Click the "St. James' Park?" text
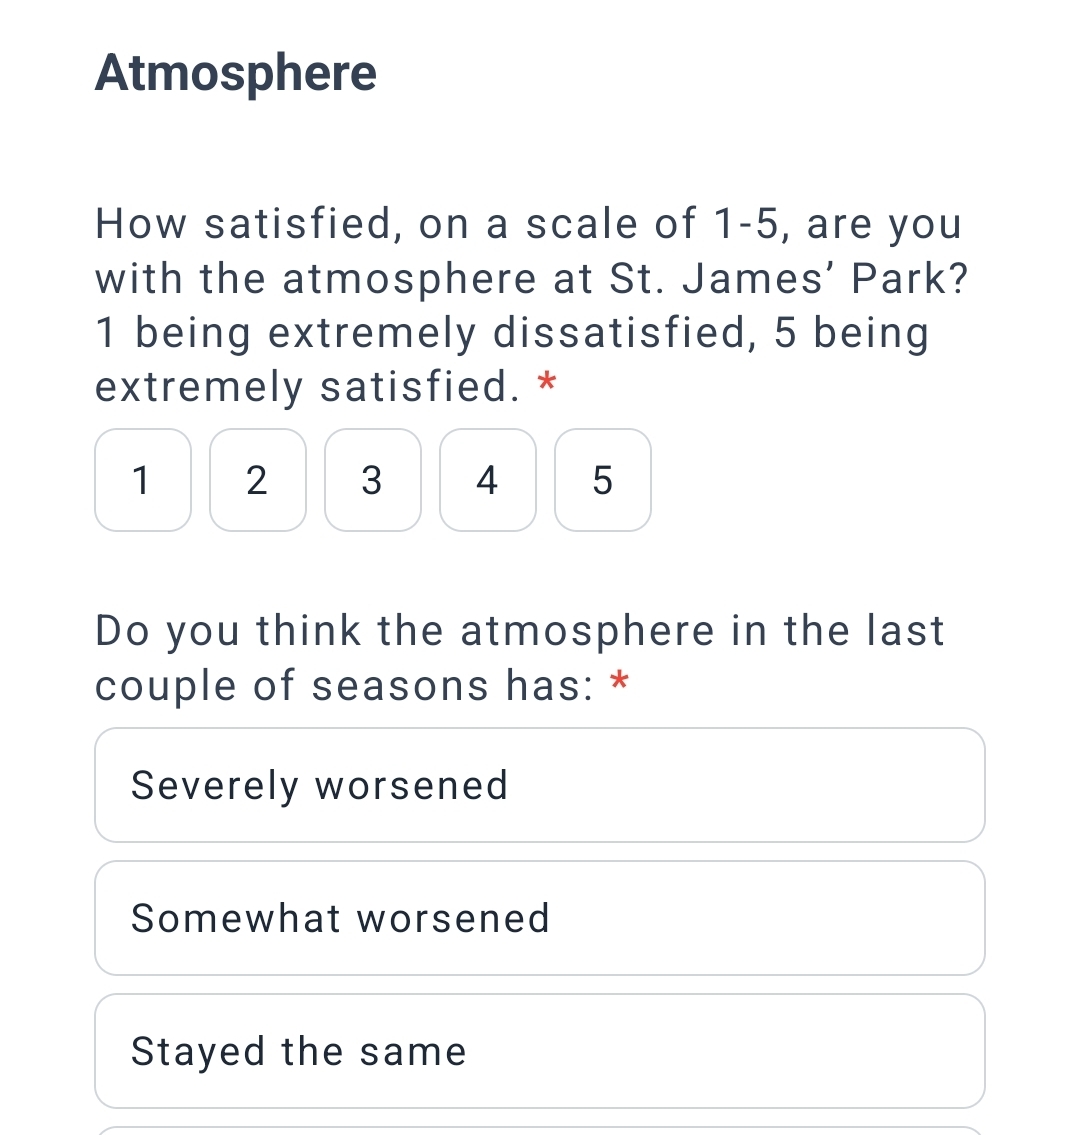 click(789, 279)
